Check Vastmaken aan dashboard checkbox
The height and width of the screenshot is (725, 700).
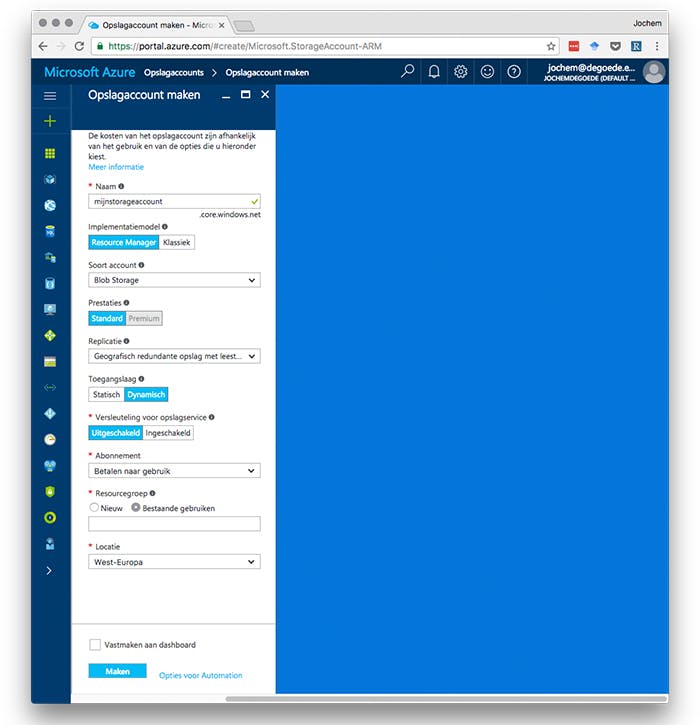[95, 644]
